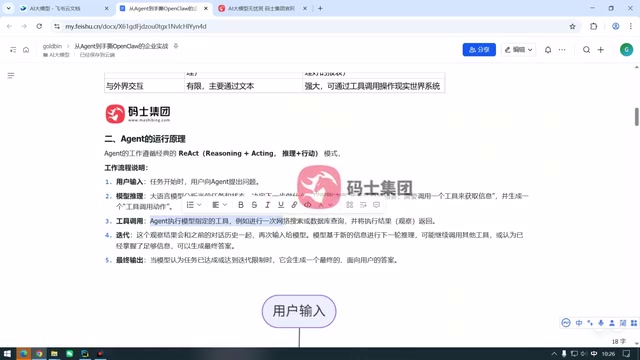
Task: Click the plus icon to create new document
Action: coord(600,50)
